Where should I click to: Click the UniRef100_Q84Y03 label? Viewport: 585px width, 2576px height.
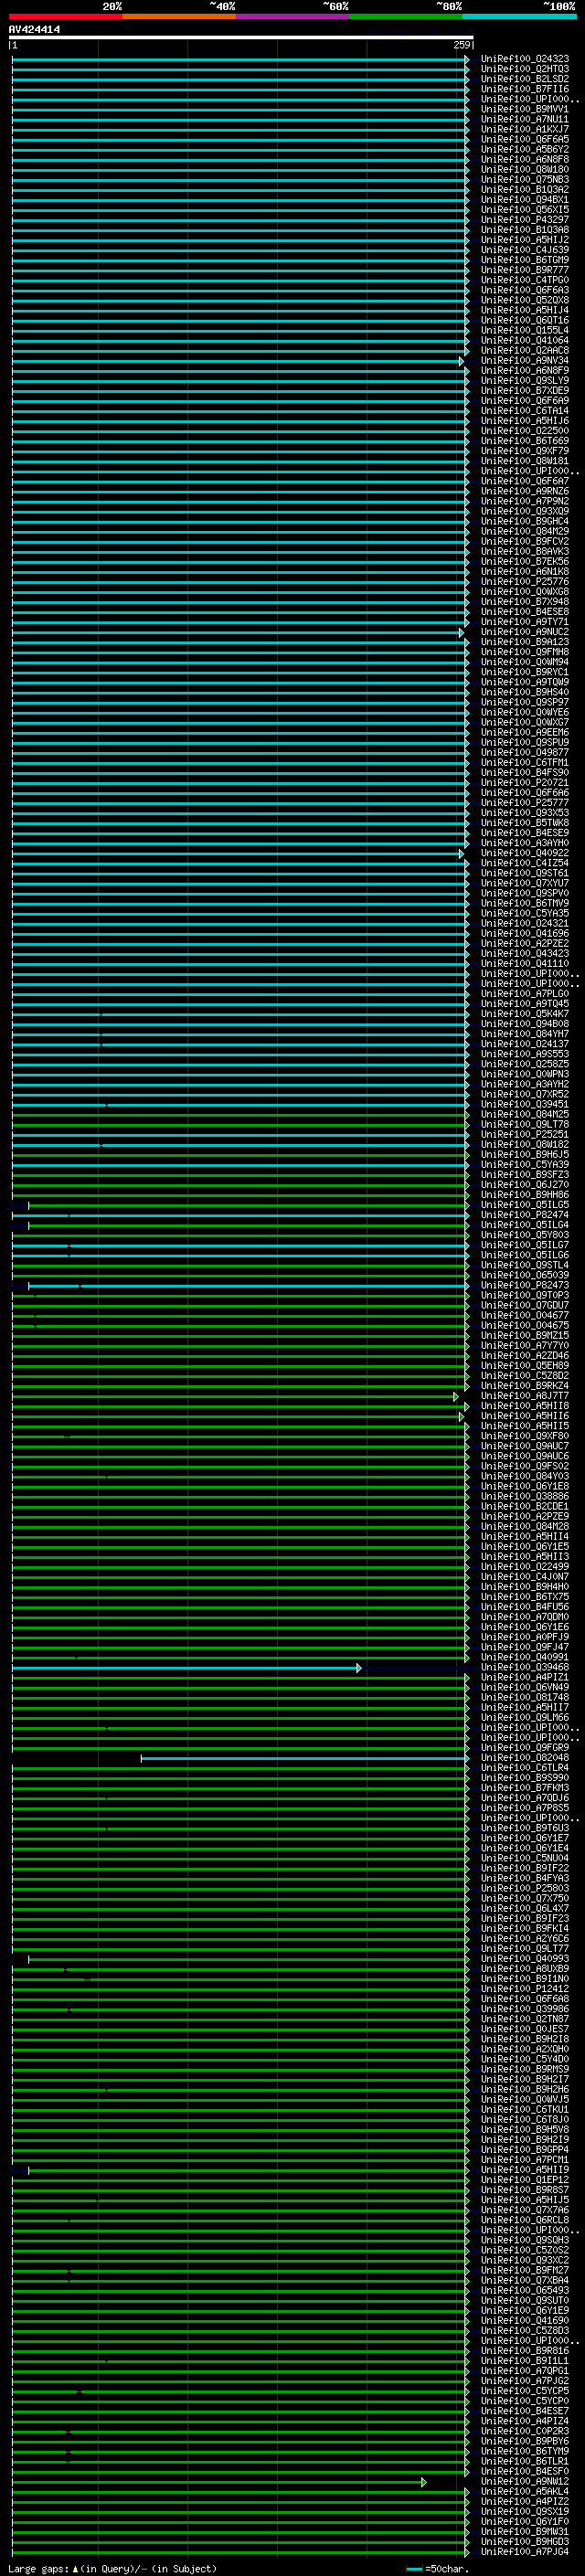pyautogui.click(x=525, y=1476)
